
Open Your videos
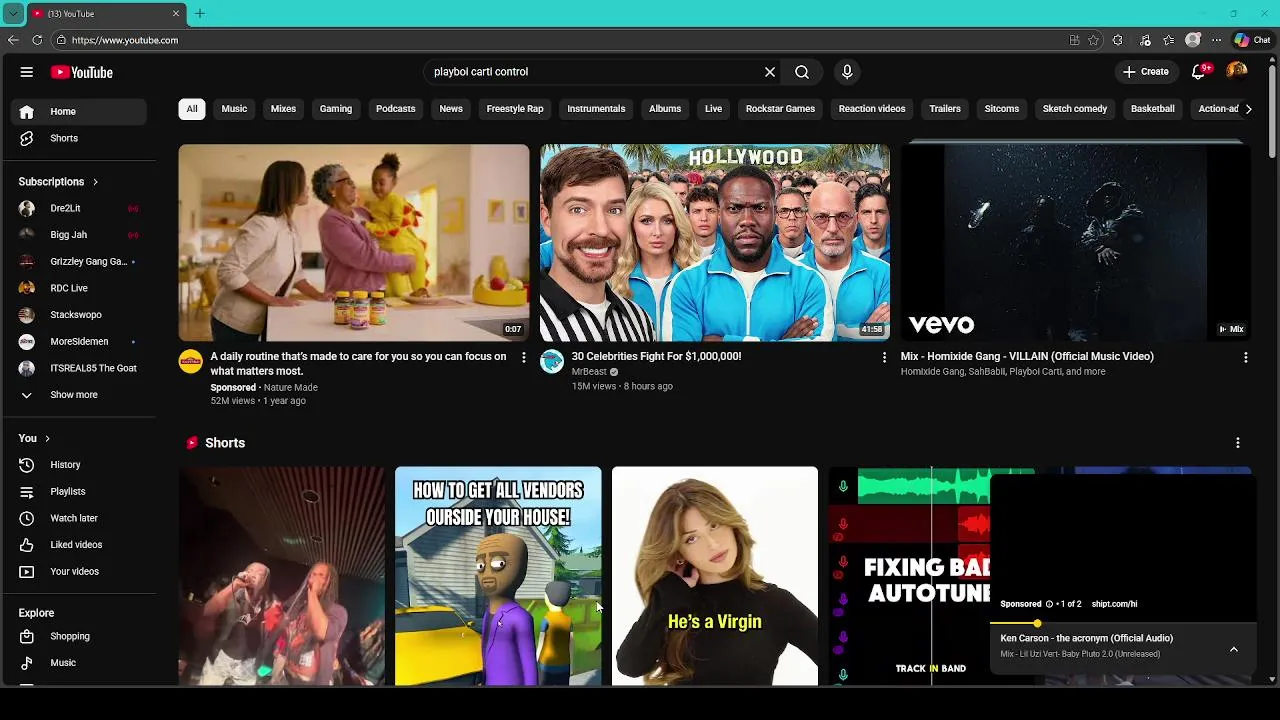tap(78, 572)
